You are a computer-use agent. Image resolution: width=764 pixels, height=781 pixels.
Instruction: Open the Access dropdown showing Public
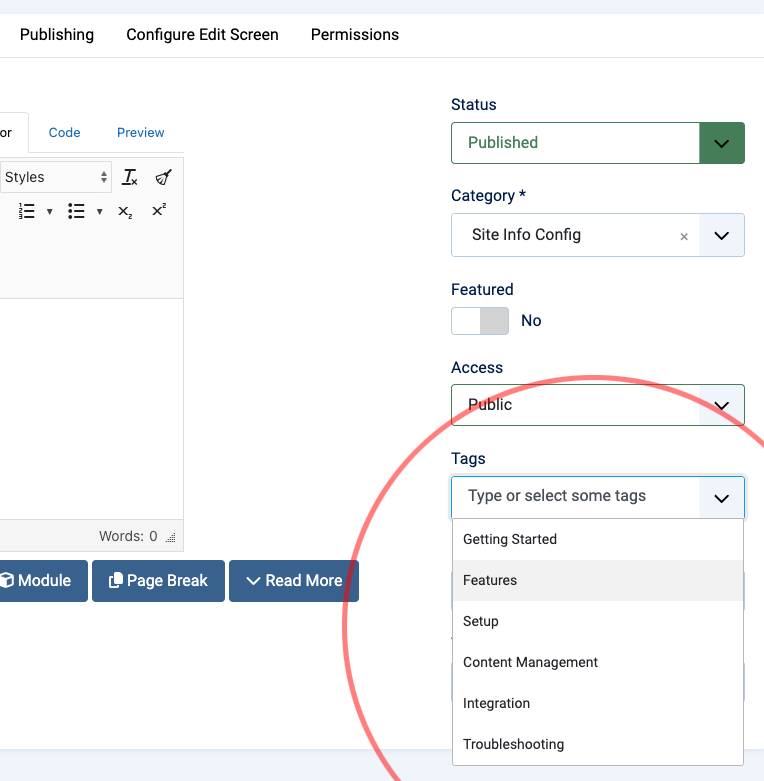click(597, 404)
